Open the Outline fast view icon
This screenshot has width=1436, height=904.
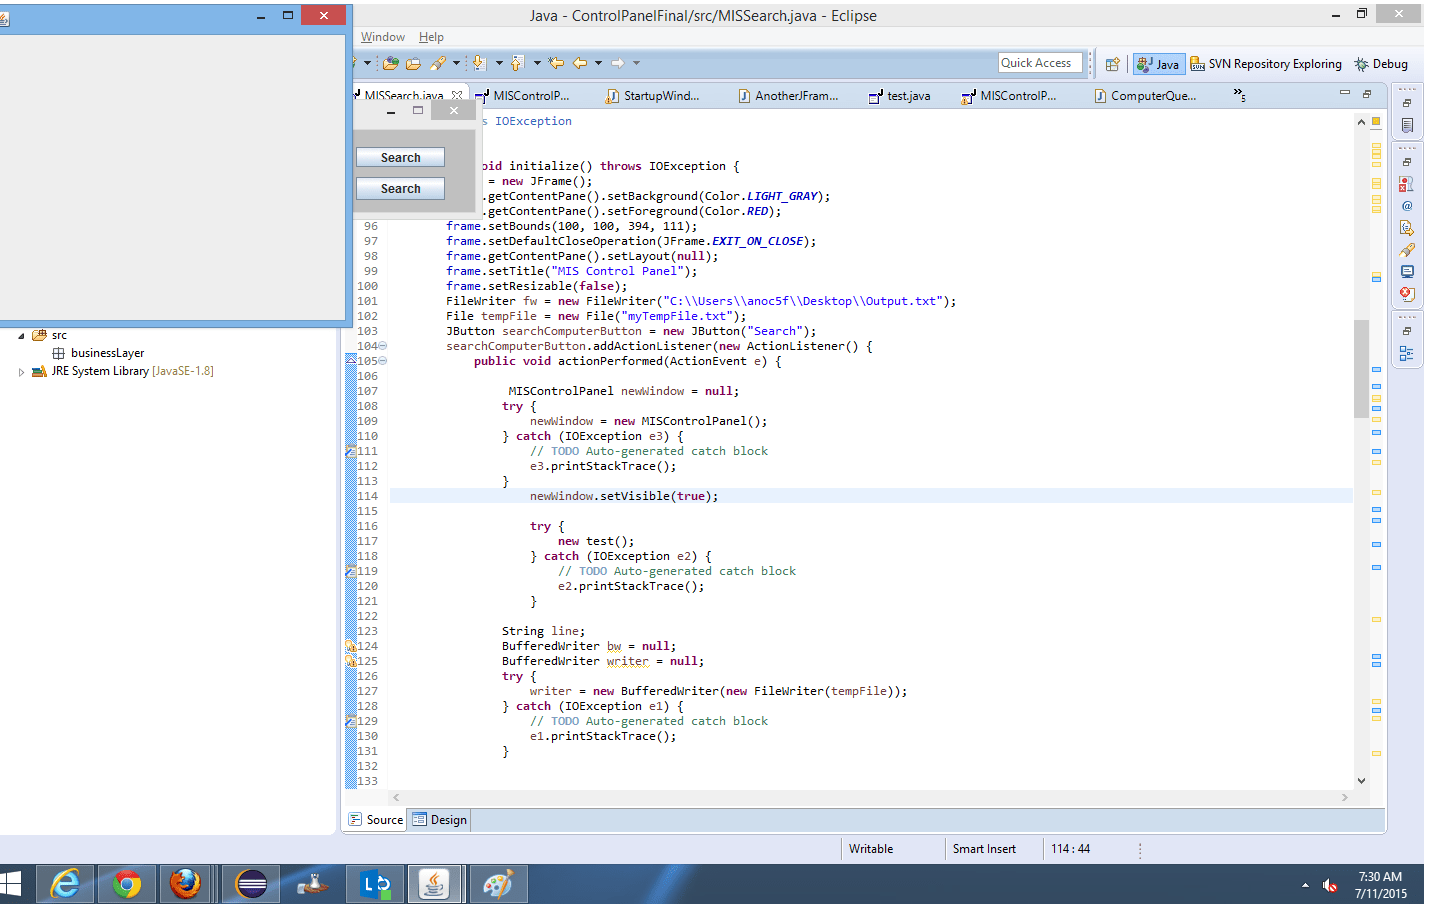pos(1407,353)
